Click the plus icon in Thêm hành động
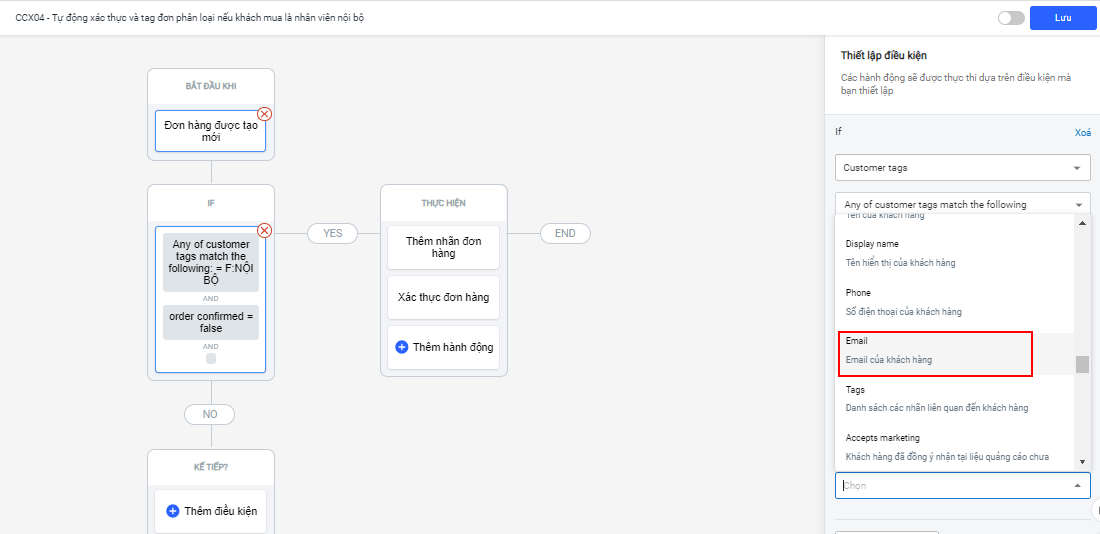The width and height of the screenshot is (1100, 534). pos(402,347)
